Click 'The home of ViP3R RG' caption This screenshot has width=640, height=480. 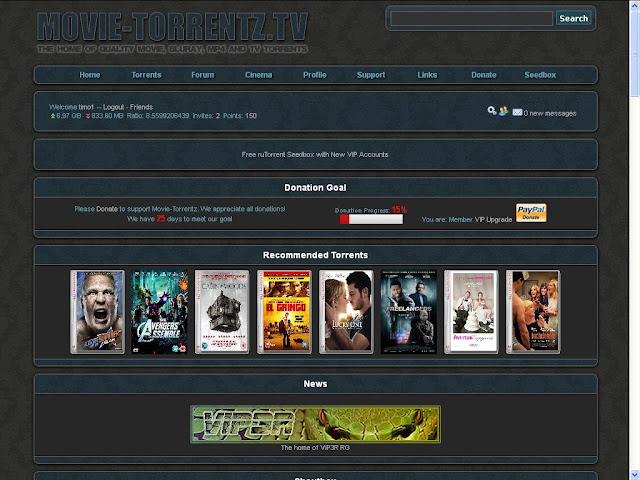(315, 447)
